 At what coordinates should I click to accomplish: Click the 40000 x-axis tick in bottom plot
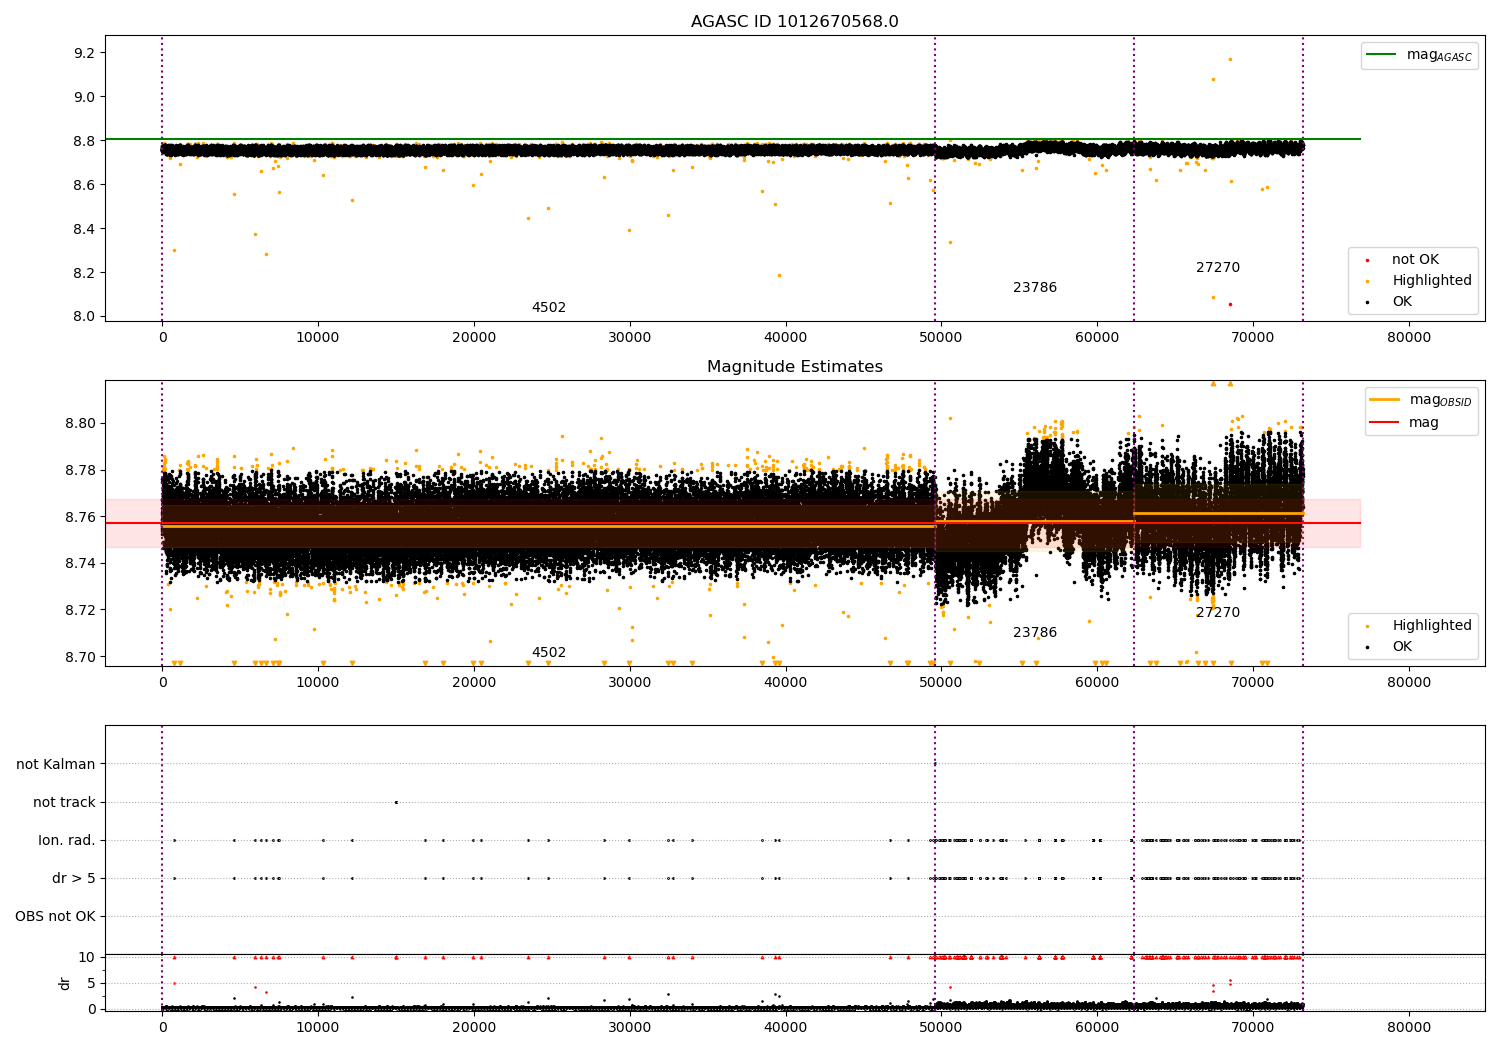pyautogui.click(x=785, y=1028)
